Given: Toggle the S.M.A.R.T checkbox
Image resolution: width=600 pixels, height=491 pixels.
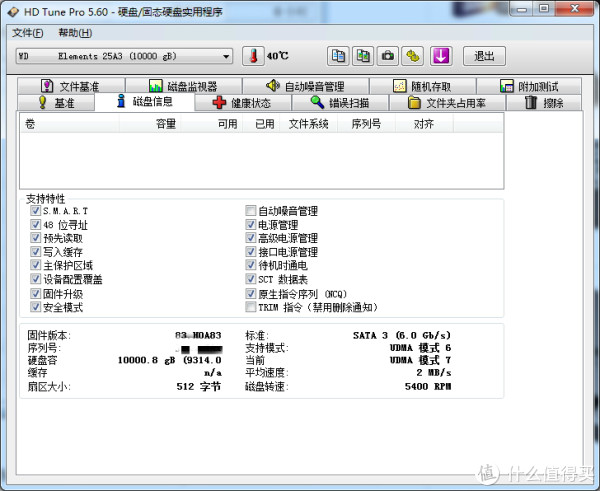Looking at the screenshot, I should click(36, 210).
